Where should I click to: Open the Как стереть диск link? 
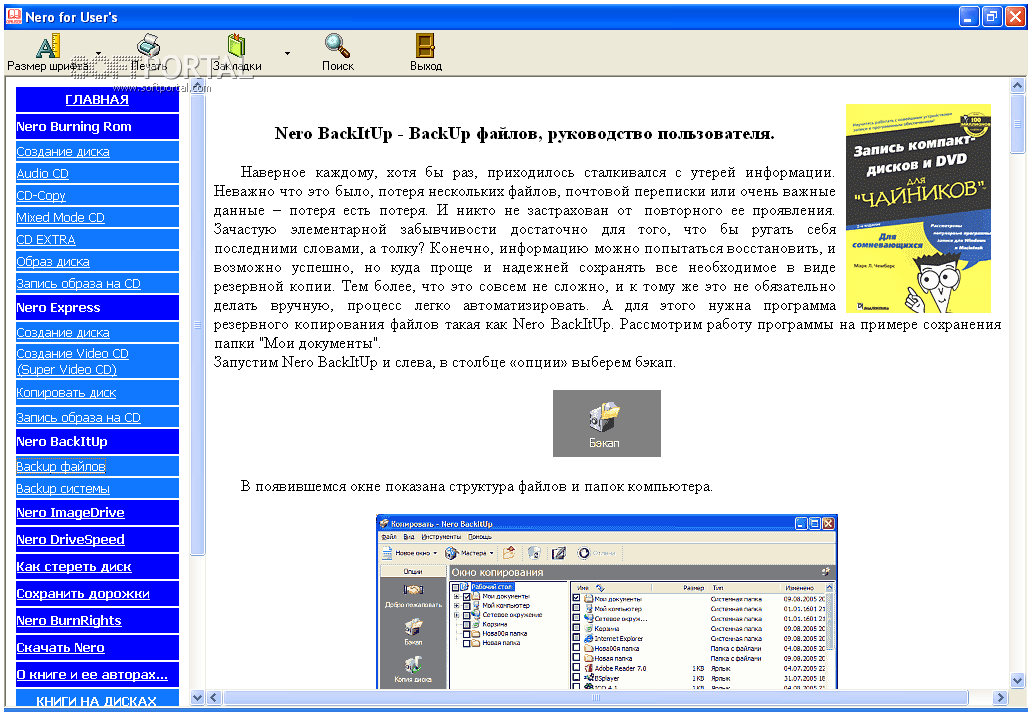point(74,567)
